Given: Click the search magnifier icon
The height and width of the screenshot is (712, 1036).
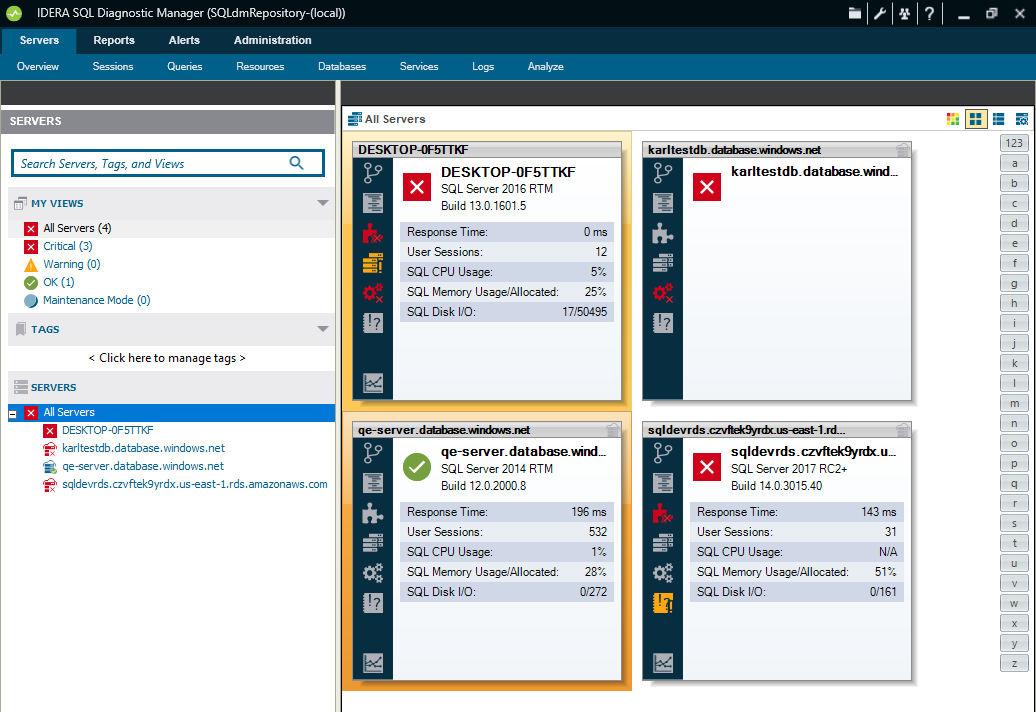Looking at the screenshot, I should (297, 163).
